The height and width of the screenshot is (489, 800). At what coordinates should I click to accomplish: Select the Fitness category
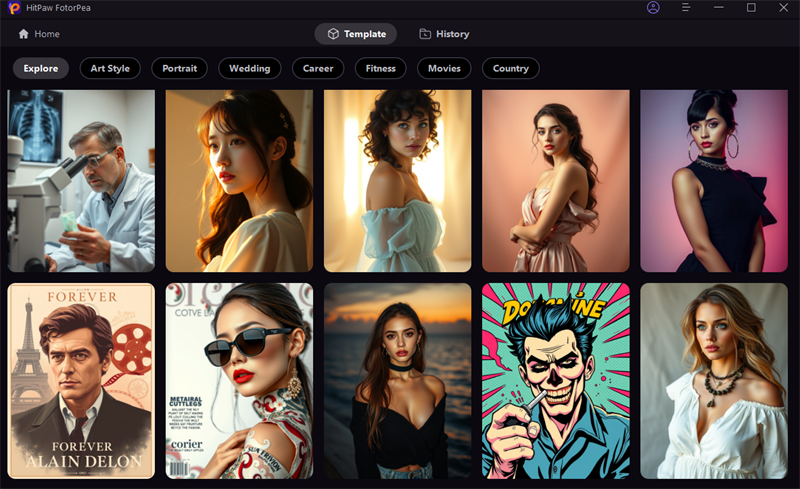click(381, 68)
